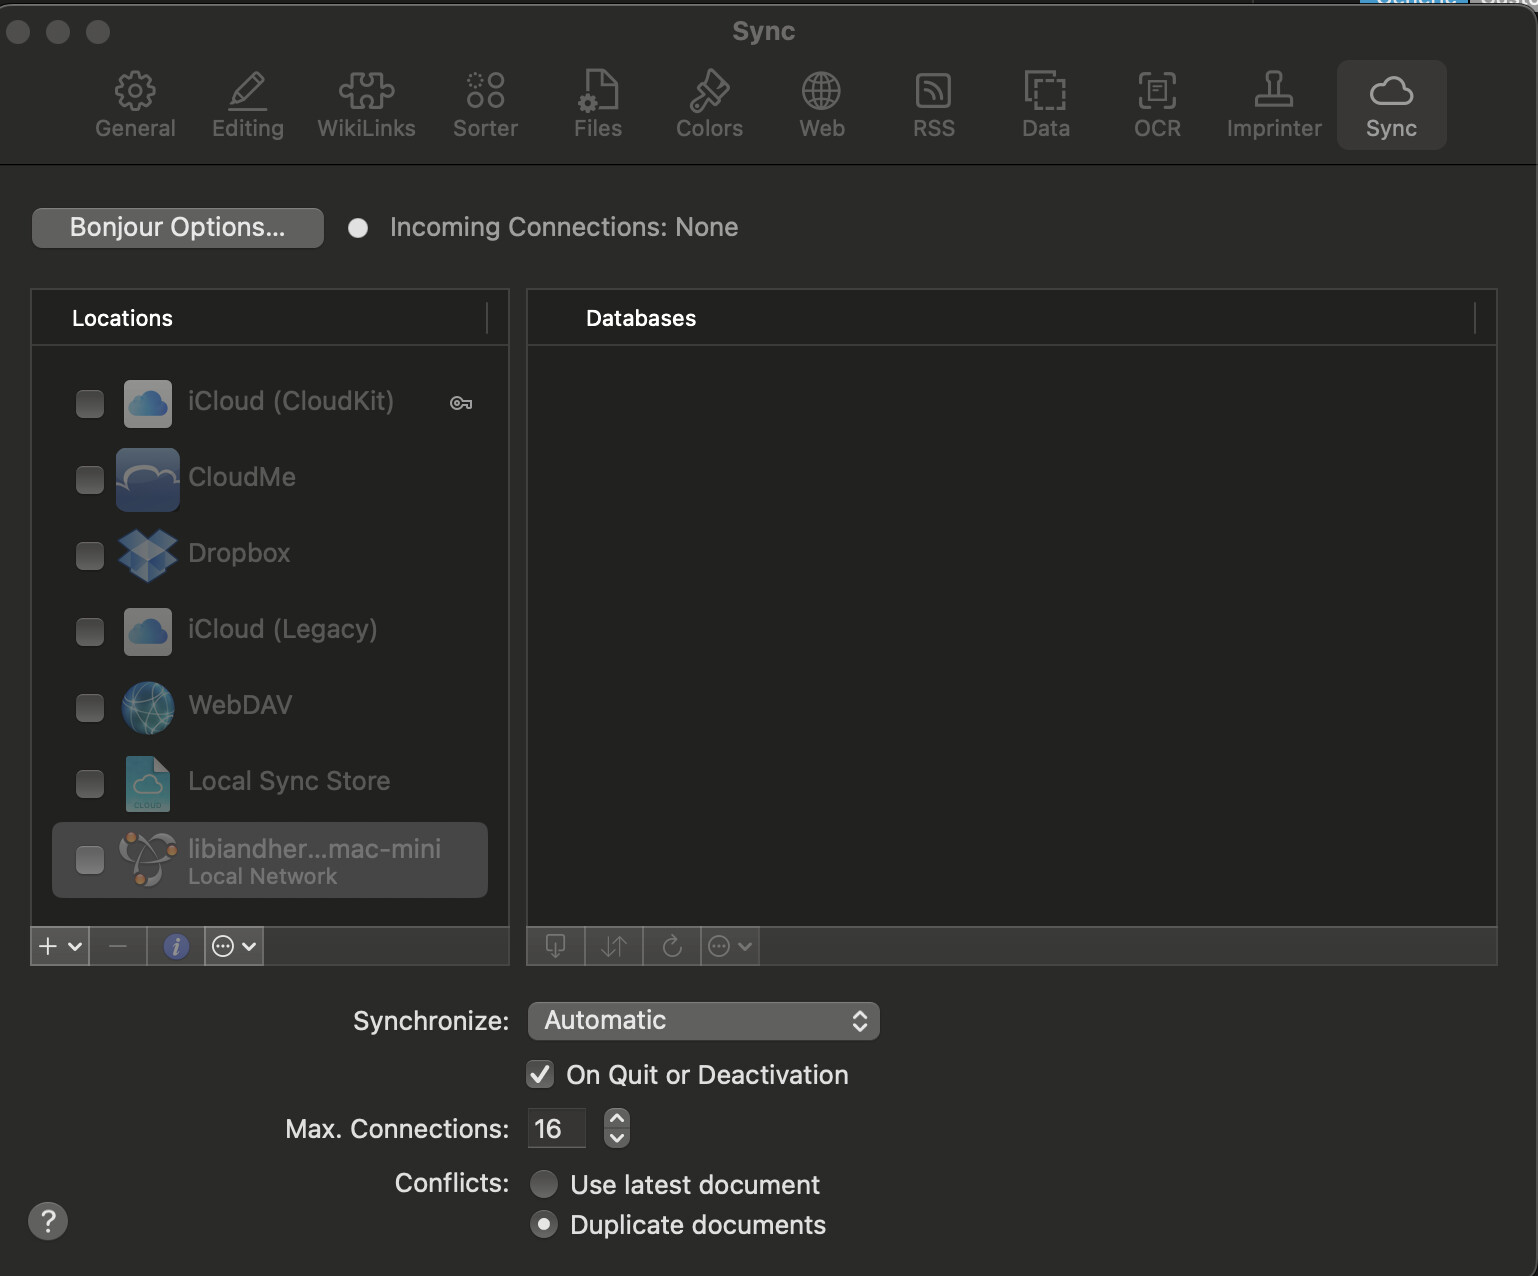Image resolution: width=1538 pixels, height=1276 pixels.
Task: Open help with the question mark button
Action: click(x=48, y=1221)
